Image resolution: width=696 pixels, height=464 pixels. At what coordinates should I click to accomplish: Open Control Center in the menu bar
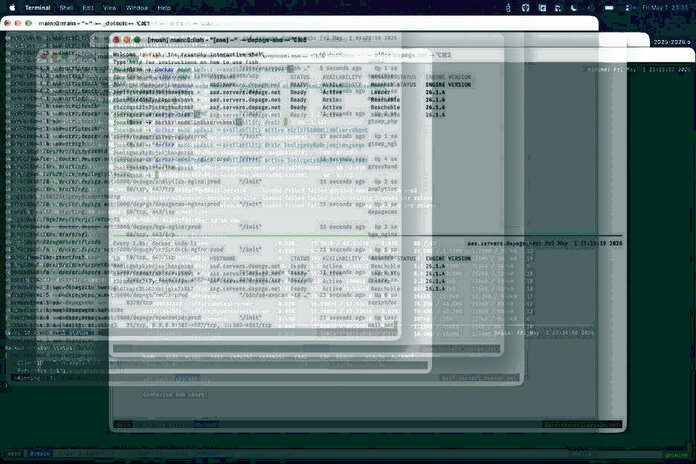628,8
